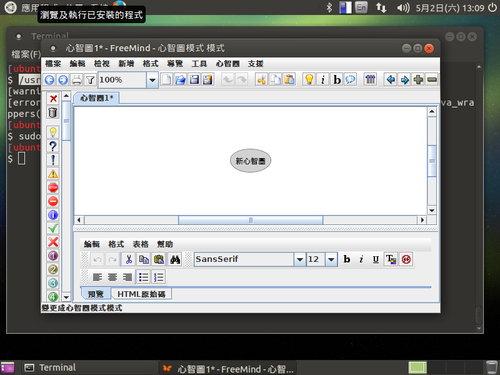The width and height of the screenshot is (500, 375).
Task: Cut text in note editor with scissors
Action: (129, 259)
